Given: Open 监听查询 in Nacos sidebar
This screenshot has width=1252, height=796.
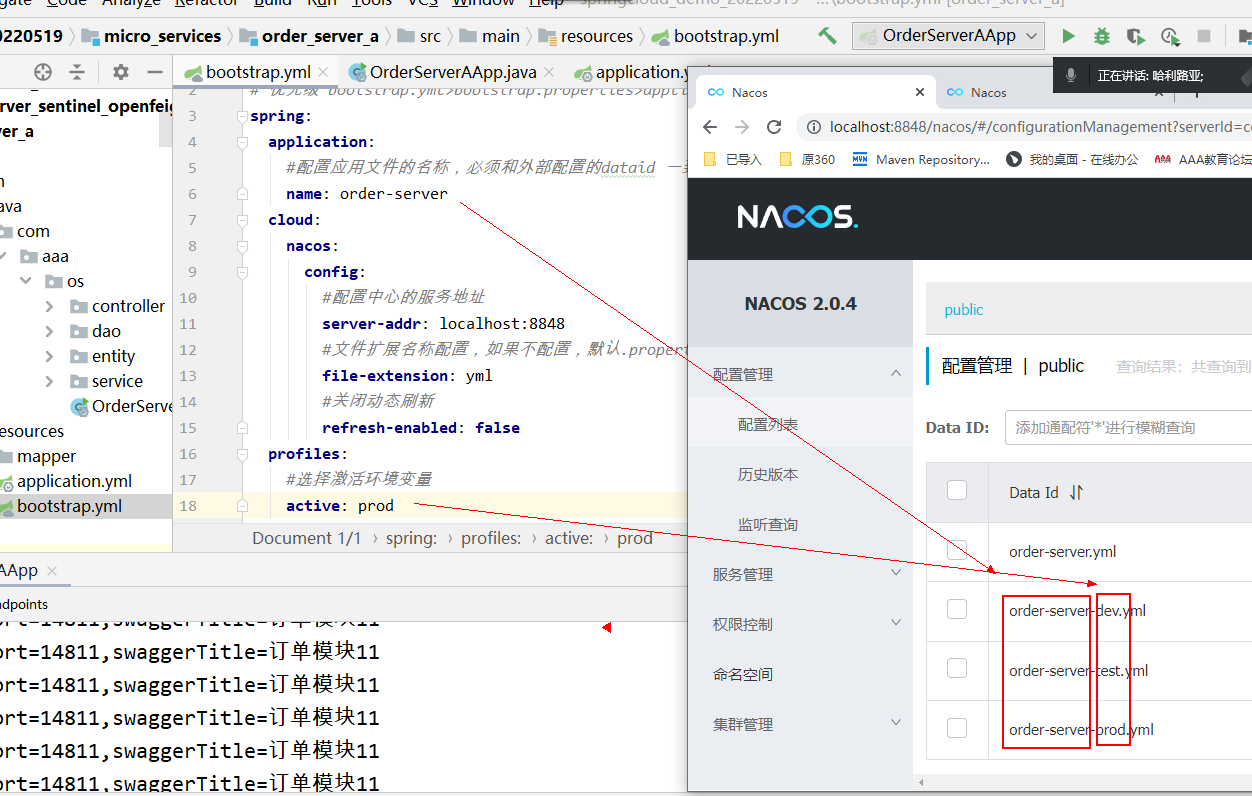Looking at the screenshot, I should (768, 525).
